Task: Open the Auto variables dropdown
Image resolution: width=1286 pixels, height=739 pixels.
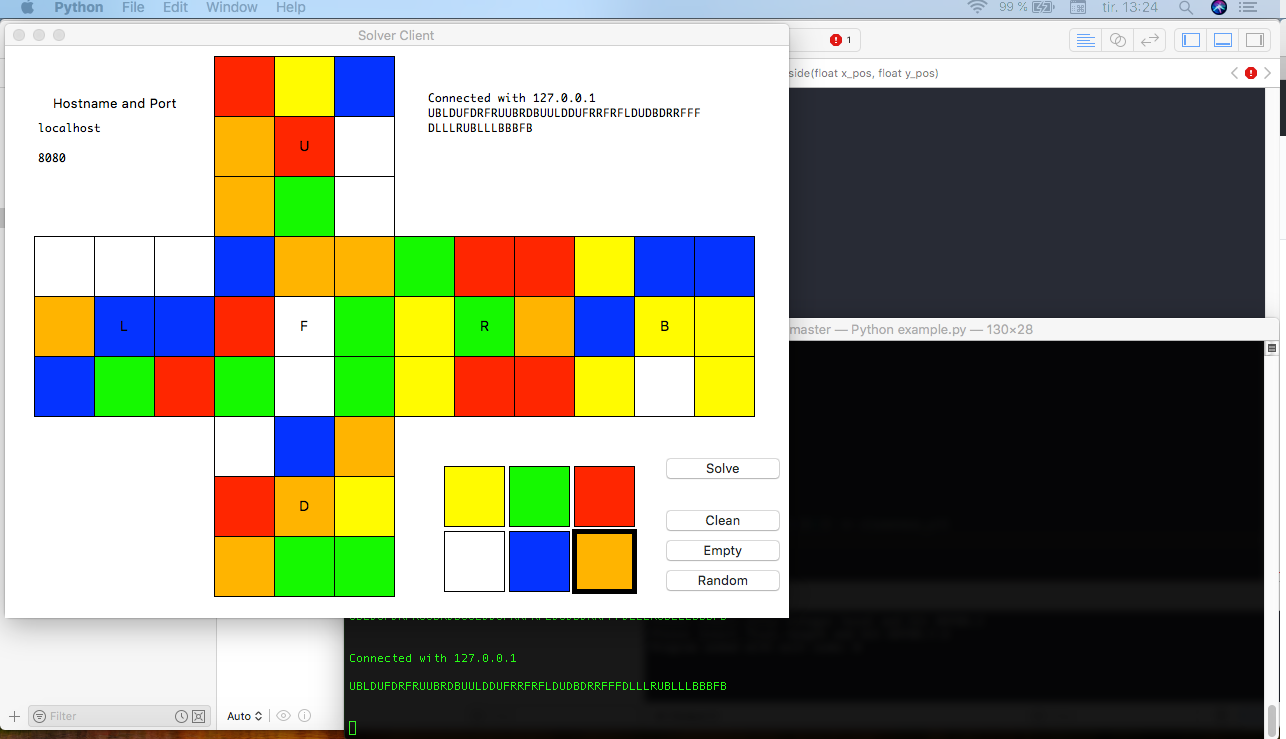Action: pyautogui.click(x=244, y=716)
